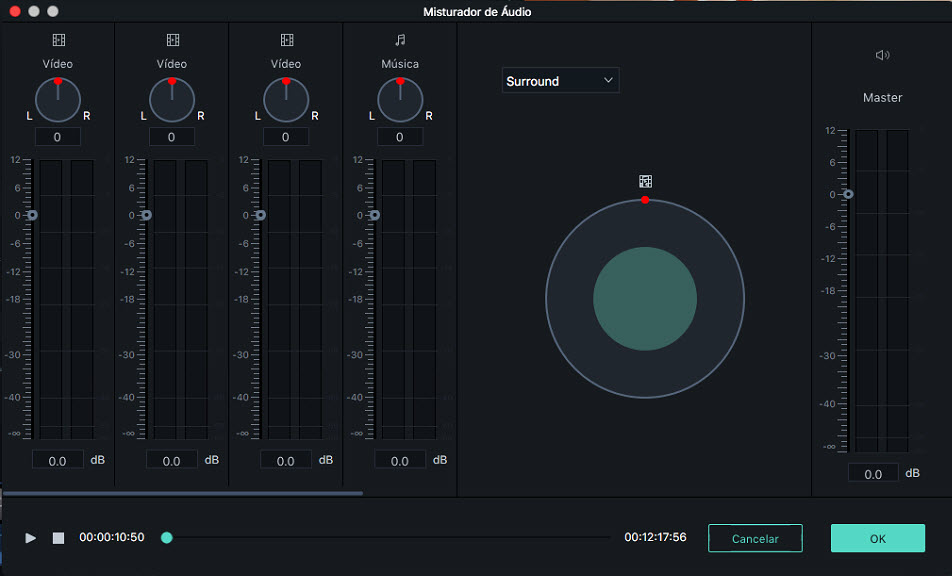This screenshot has height=576, width=952.
Task: Click the first Vídeo dB value field
Action: click(x=58, y=460)
